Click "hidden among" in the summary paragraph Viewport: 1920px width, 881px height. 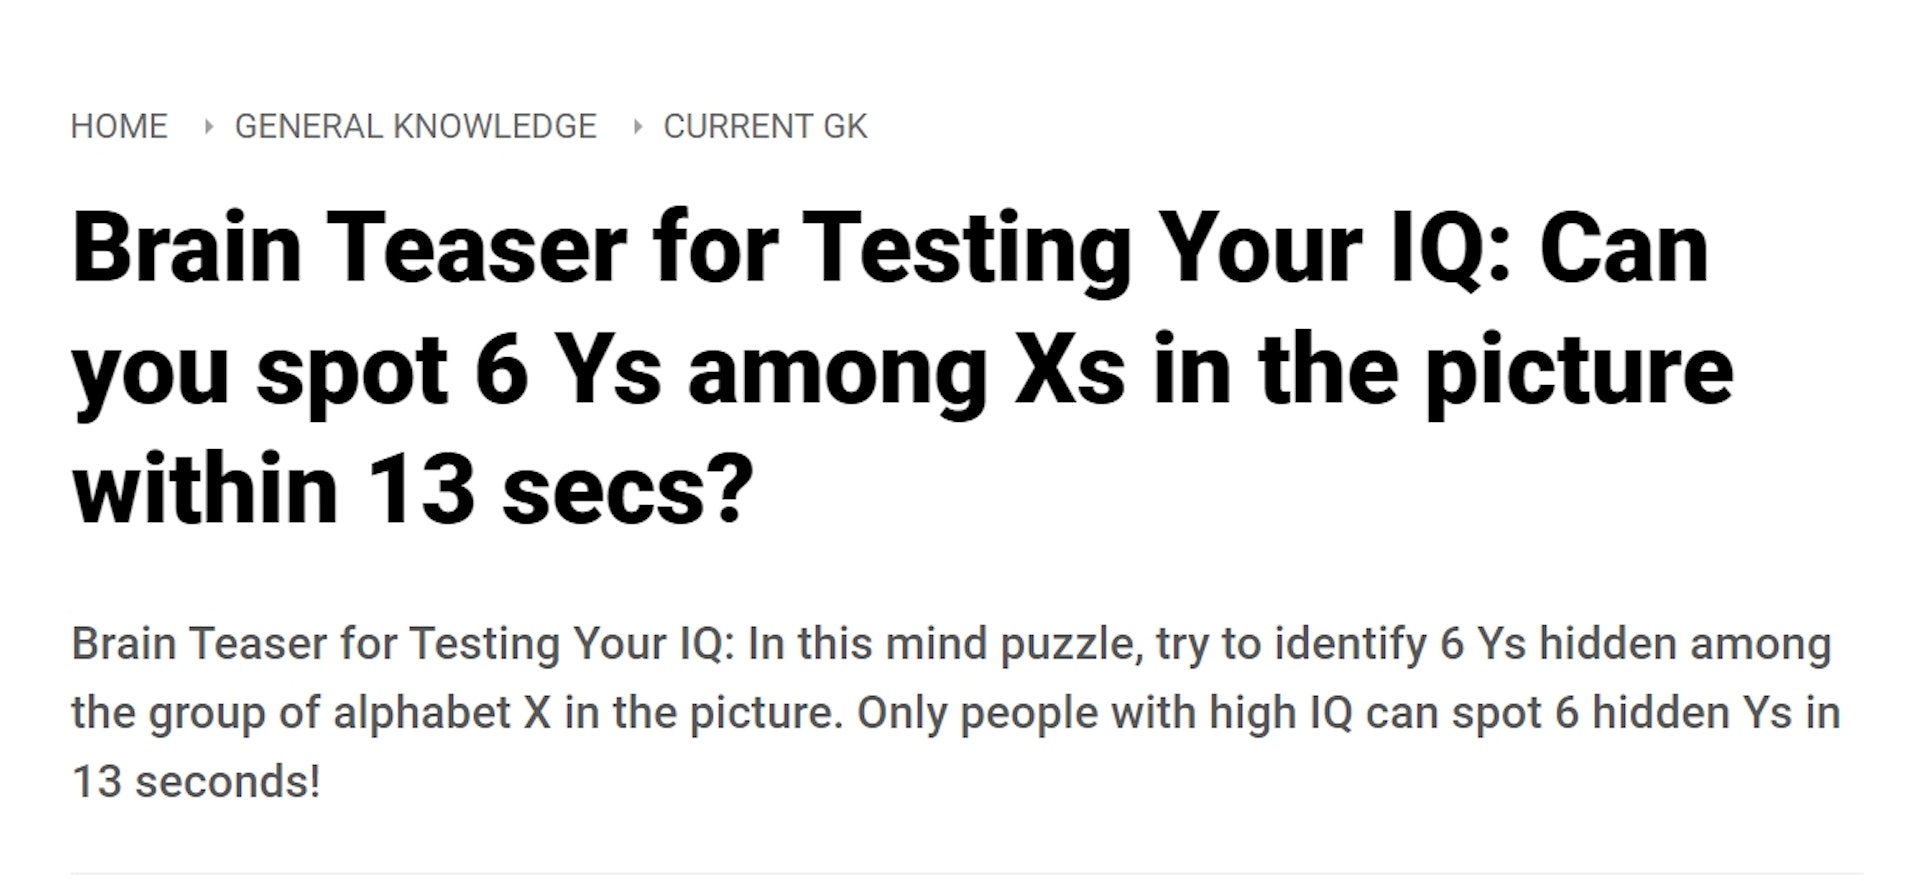pyautogui.click(x=1685, y=644)
